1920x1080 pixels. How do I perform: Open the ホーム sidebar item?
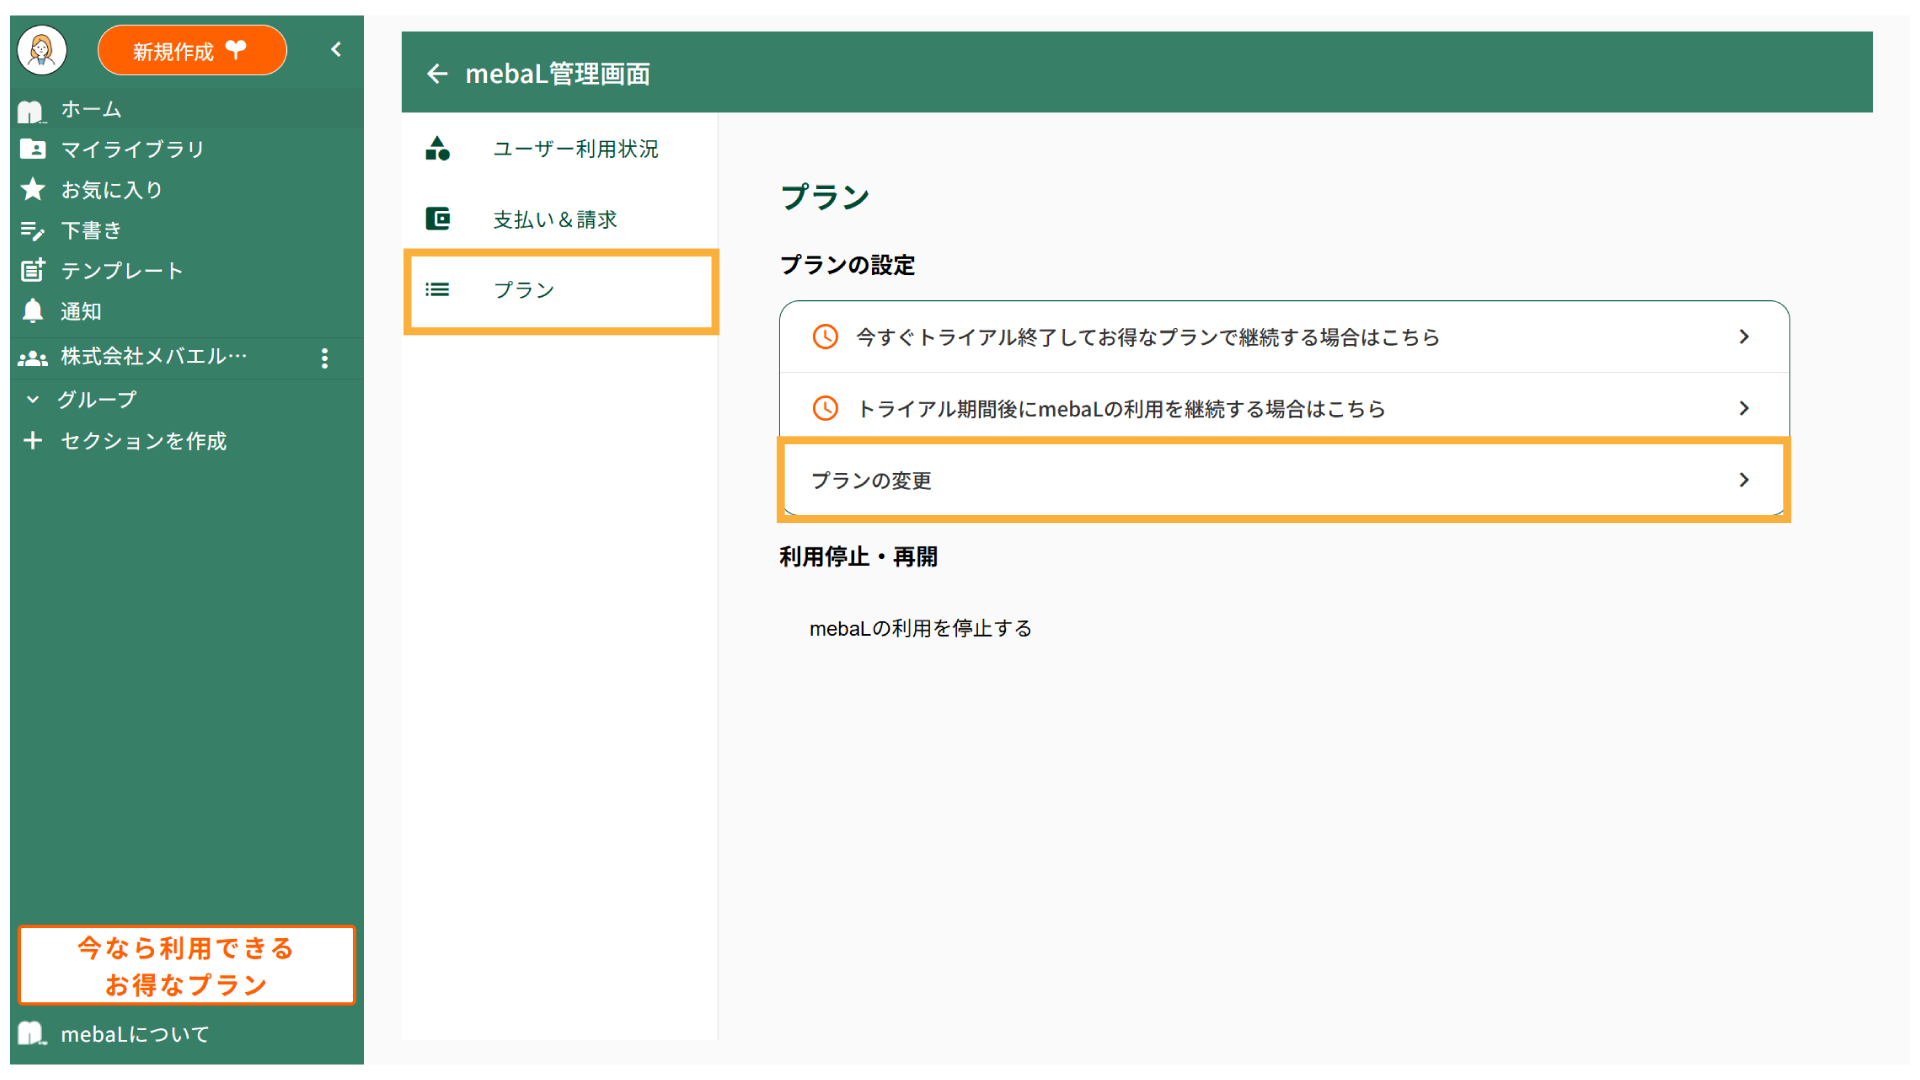(x=90, y=109)
